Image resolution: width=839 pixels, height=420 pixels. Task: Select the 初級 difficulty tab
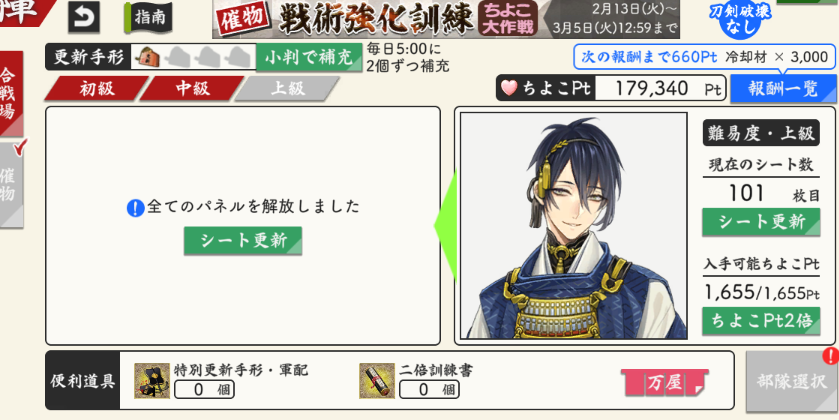96,89
